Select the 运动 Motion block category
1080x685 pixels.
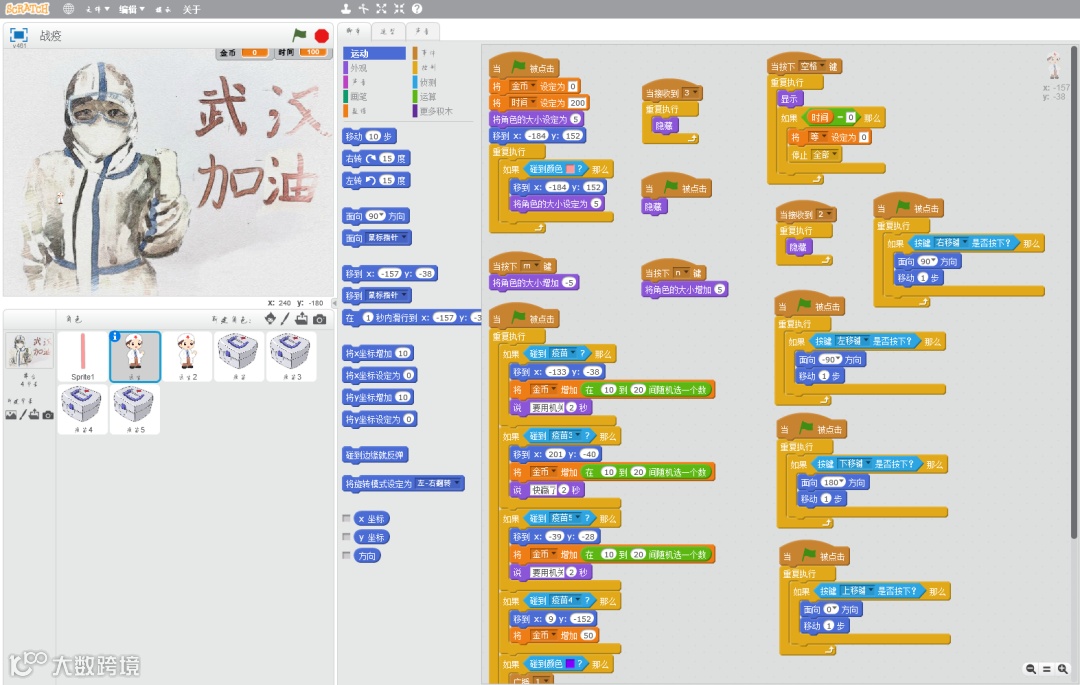click(375, 54)
